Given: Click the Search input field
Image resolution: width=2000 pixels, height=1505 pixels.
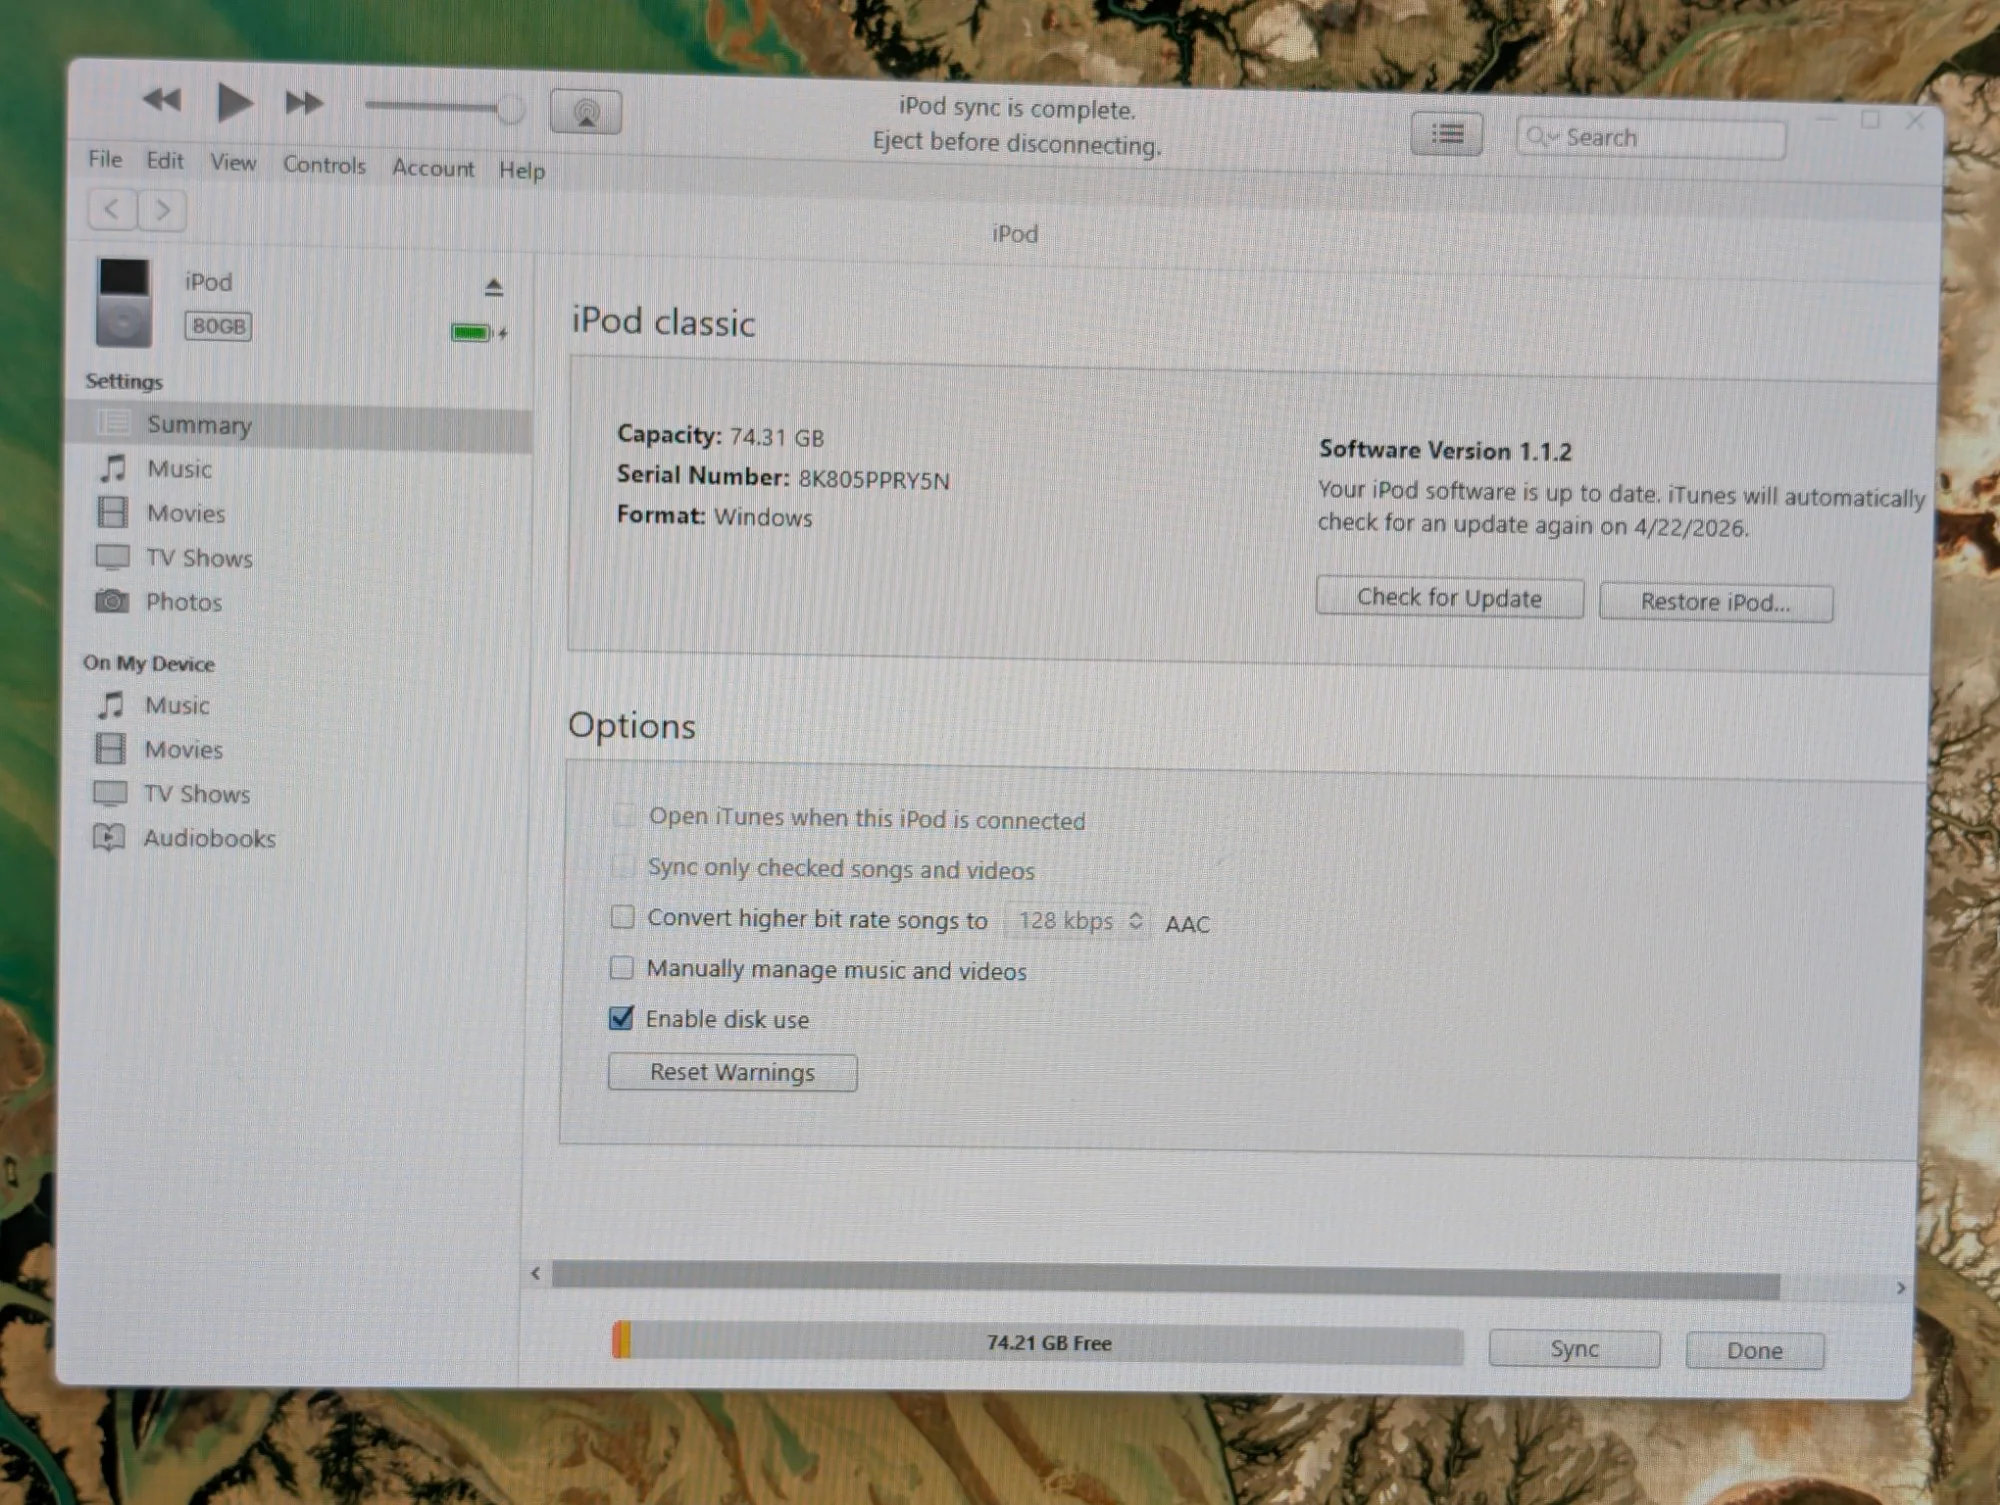Looking at the screenshot, I should [x=1651, y=138].
